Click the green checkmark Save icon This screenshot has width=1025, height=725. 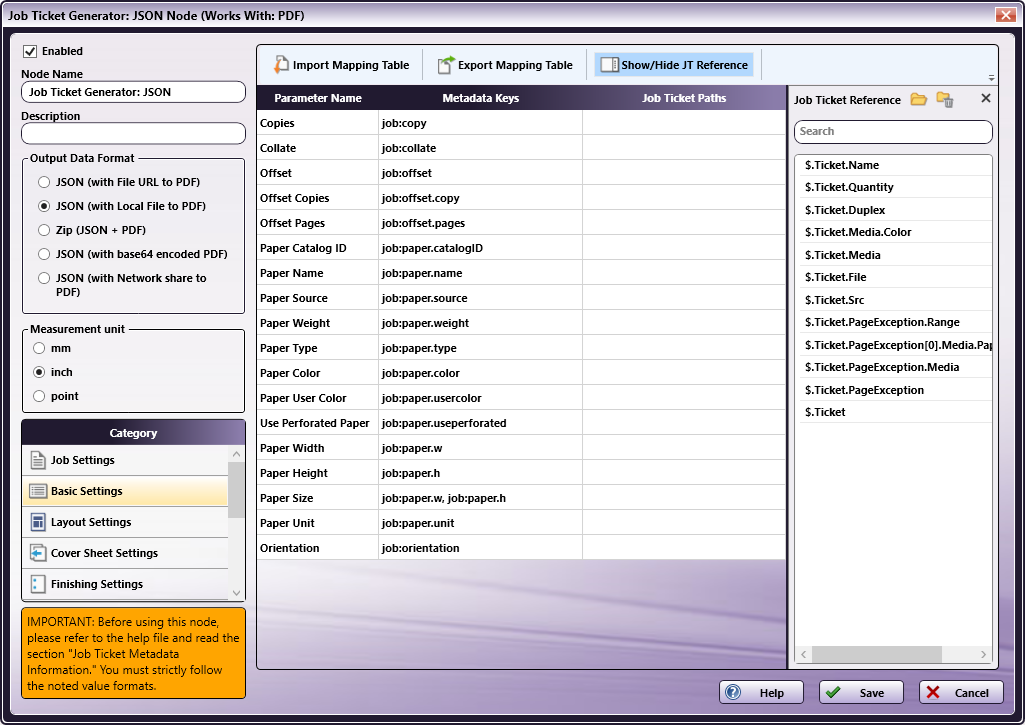[x=833, y=692]
